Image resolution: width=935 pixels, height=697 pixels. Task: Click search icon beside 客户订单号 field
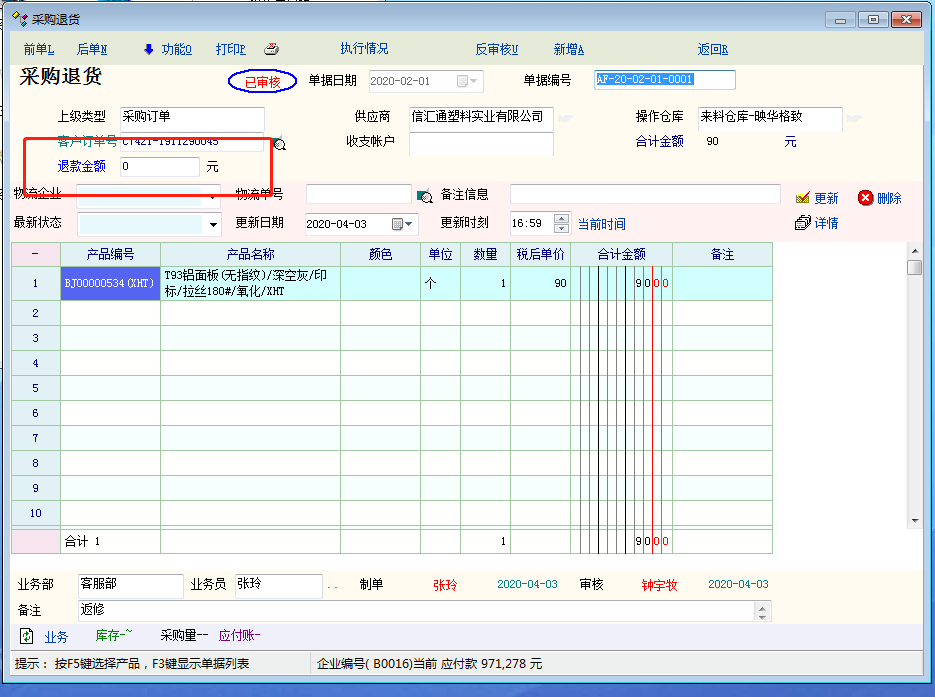click(279, 144)
